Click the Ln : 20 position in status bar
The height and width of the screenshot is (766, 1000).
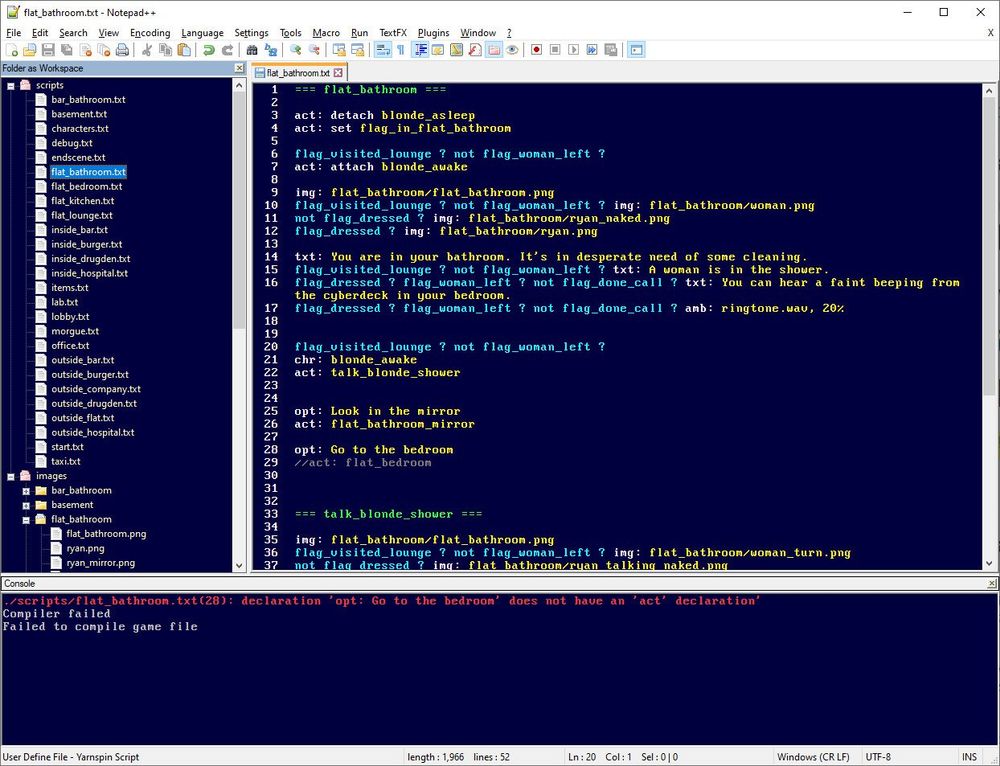pyautogui.click(x=582, y=757)
